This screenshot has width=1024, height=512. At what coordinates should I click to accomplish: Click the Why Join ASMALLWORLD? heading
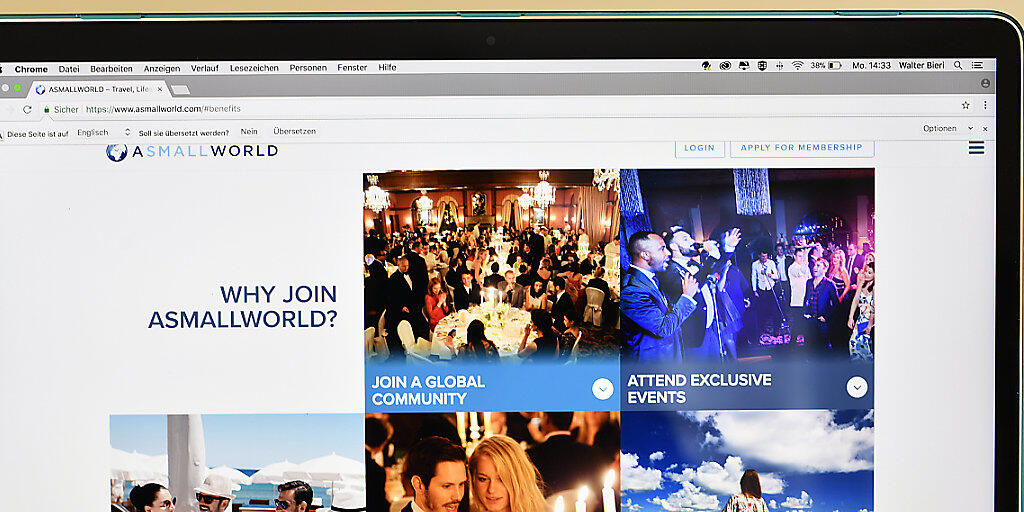pyautogui.click(x=243, y=306)
